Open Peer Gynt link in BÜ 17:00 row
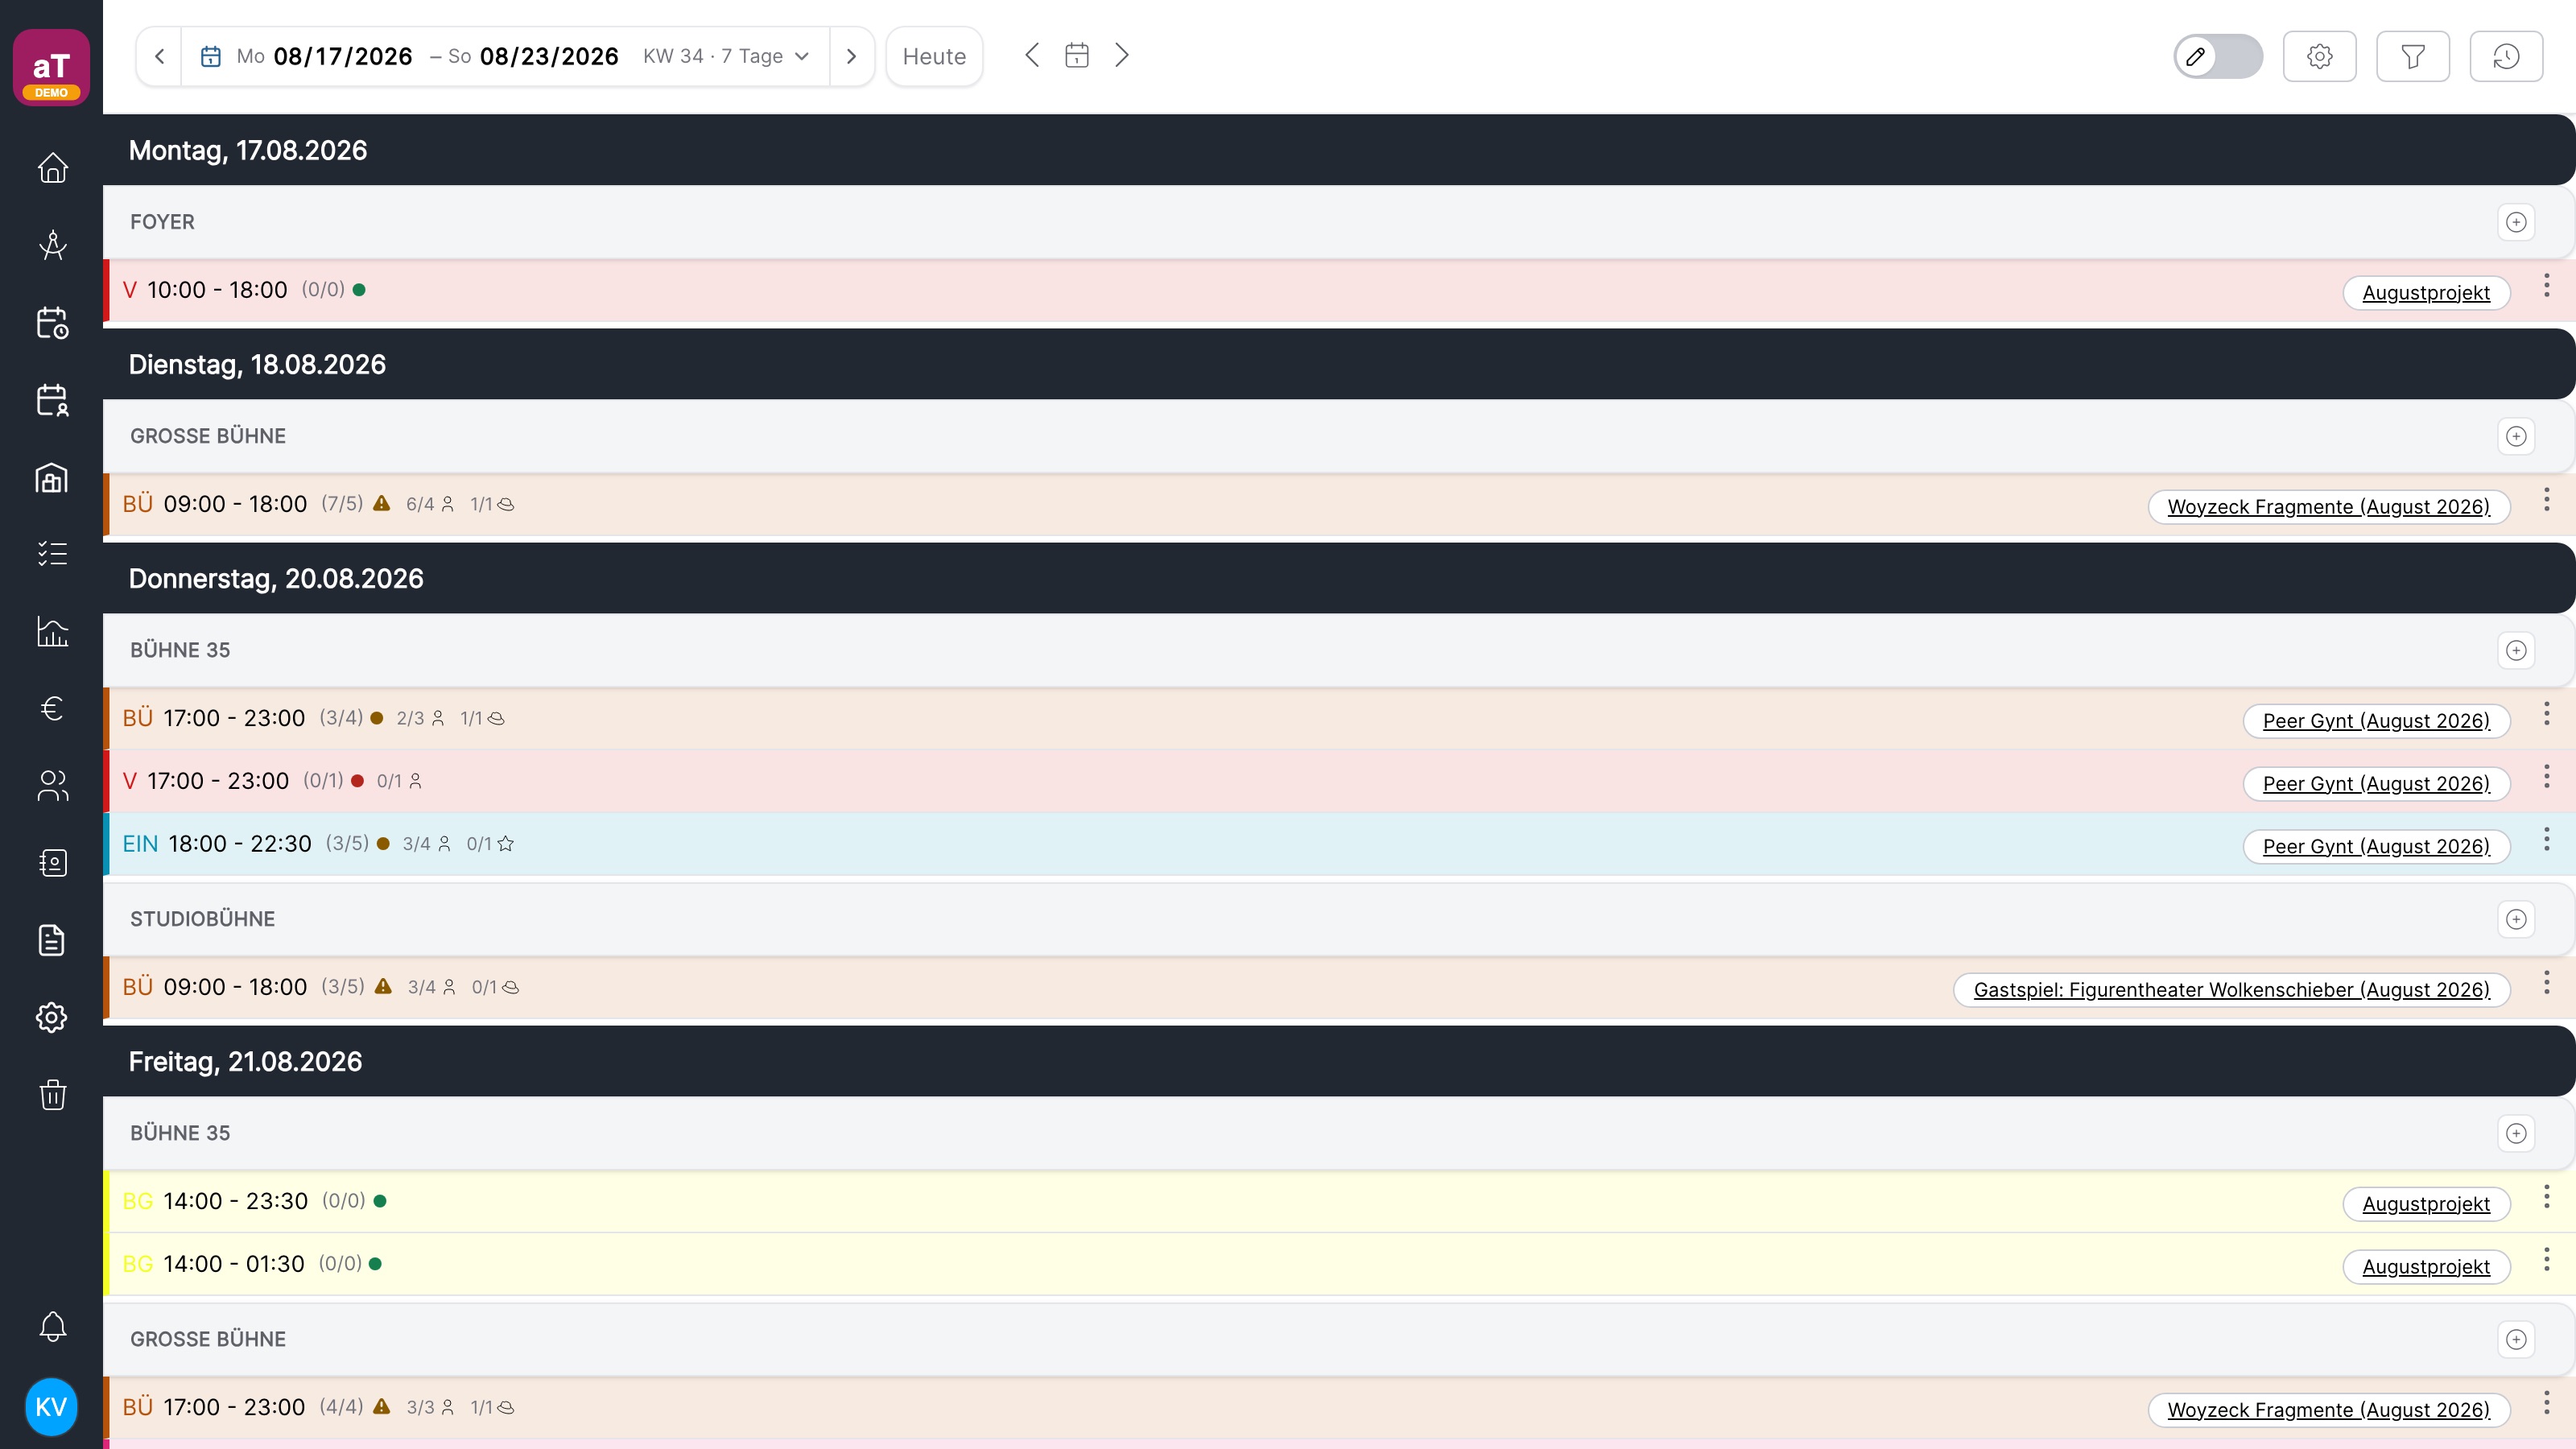 tap(2376, 721)
